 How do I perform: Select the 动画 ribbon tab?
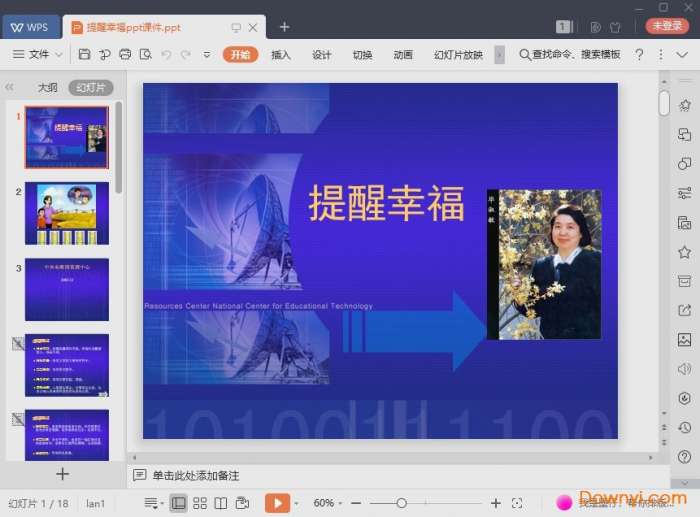point(403,55)
